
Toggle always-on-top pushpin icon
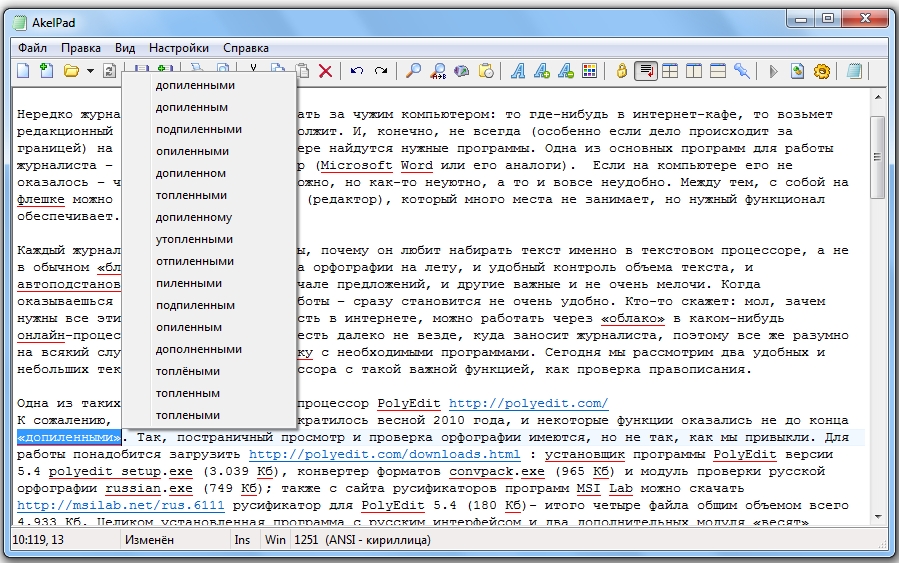coord(742,71)
